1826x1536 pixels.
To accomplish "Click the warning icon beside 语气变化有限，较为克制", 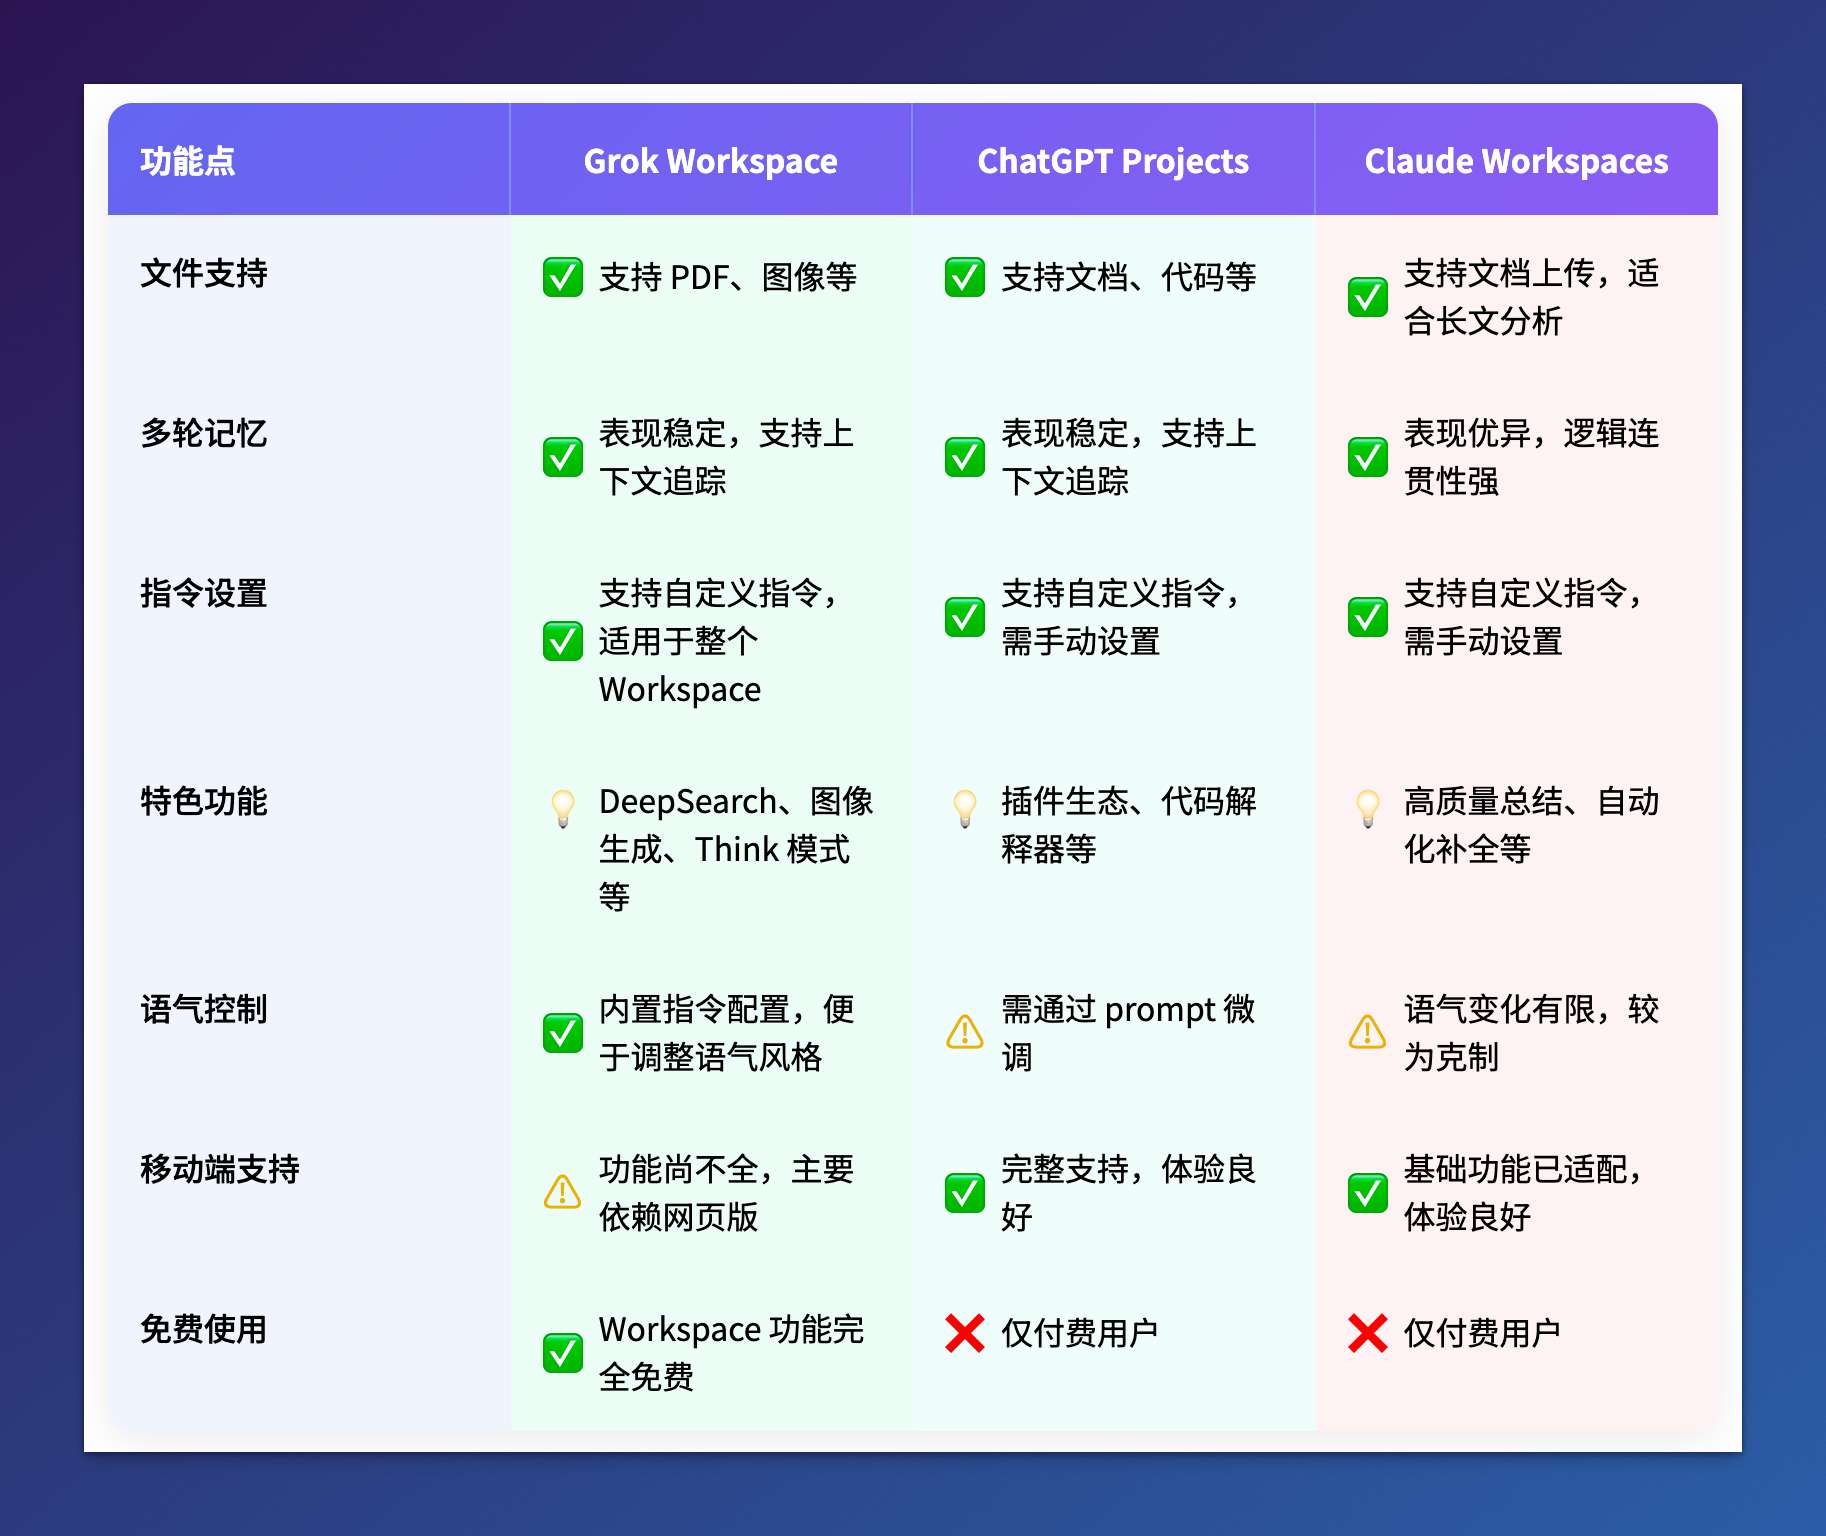I will 1368,1032.
